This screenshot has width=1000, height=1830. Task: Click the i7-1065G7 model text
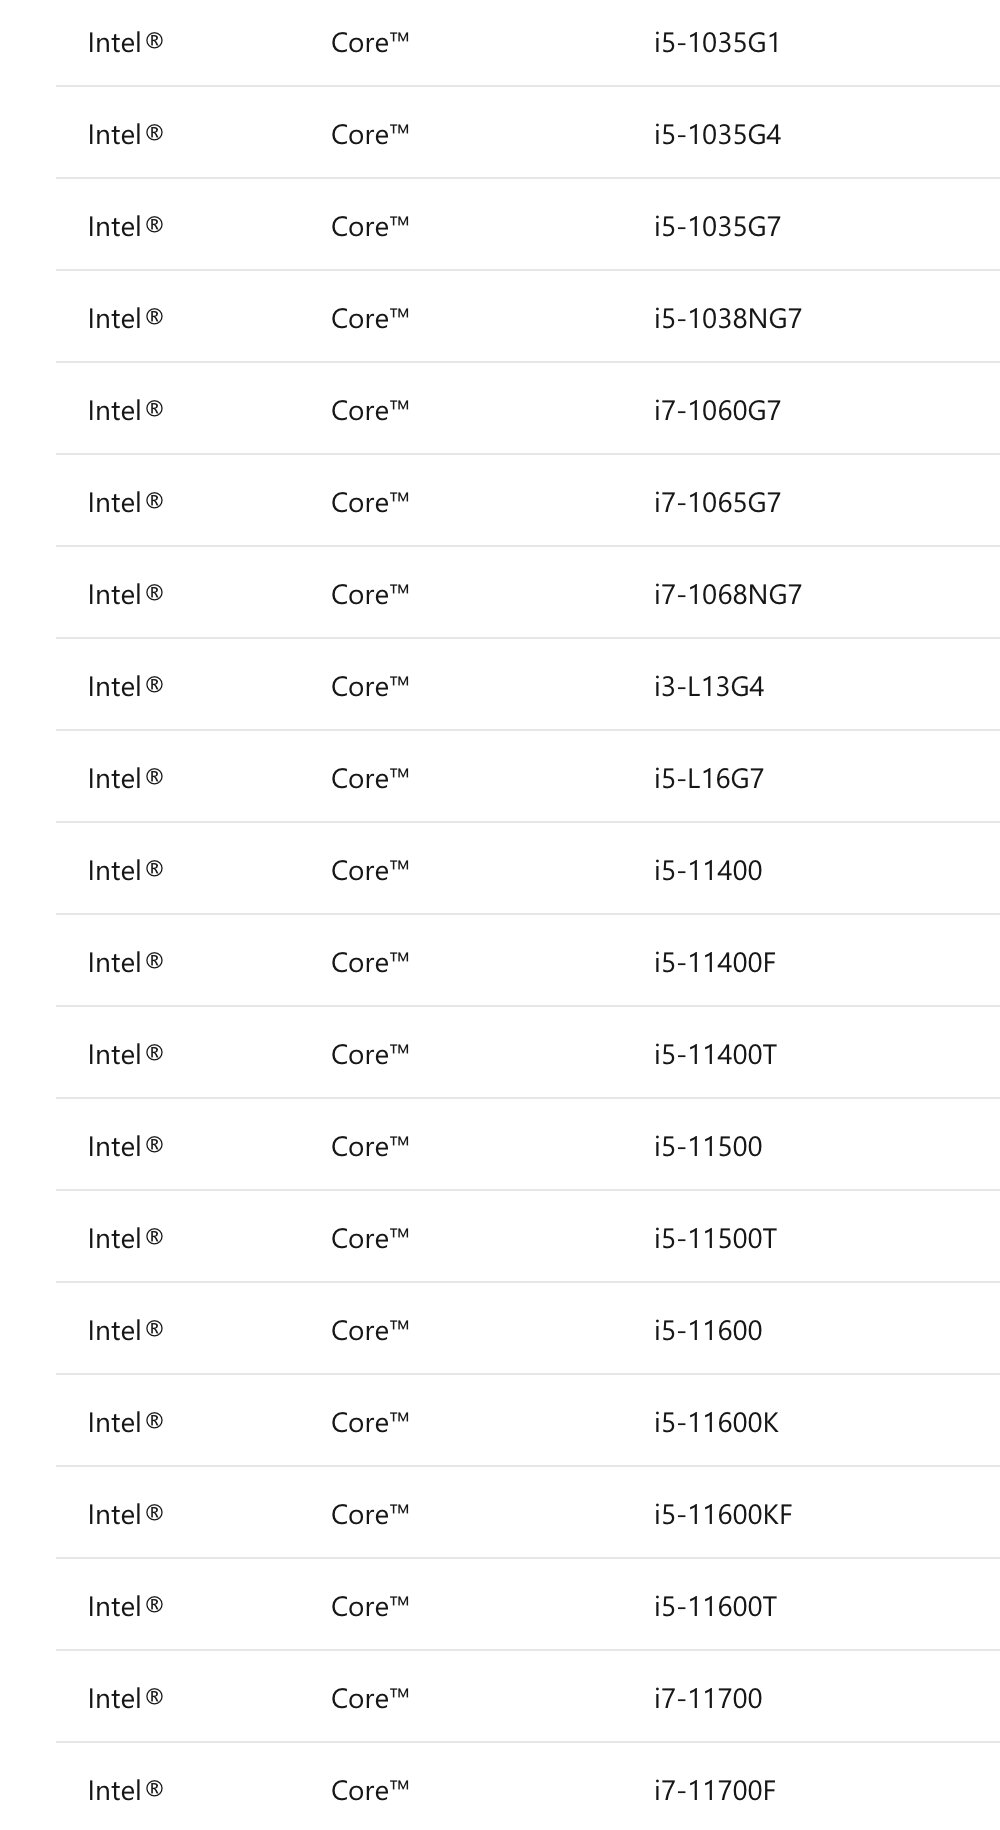point(717,503)
